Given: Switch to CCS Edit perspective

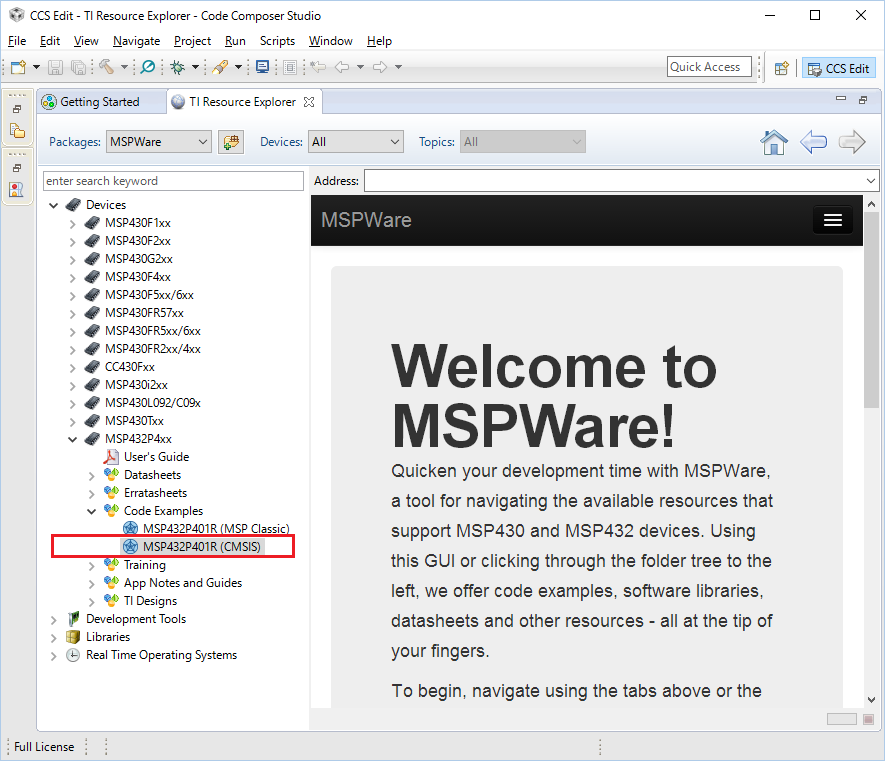Looking at the screenshot, I should [838, 68].
